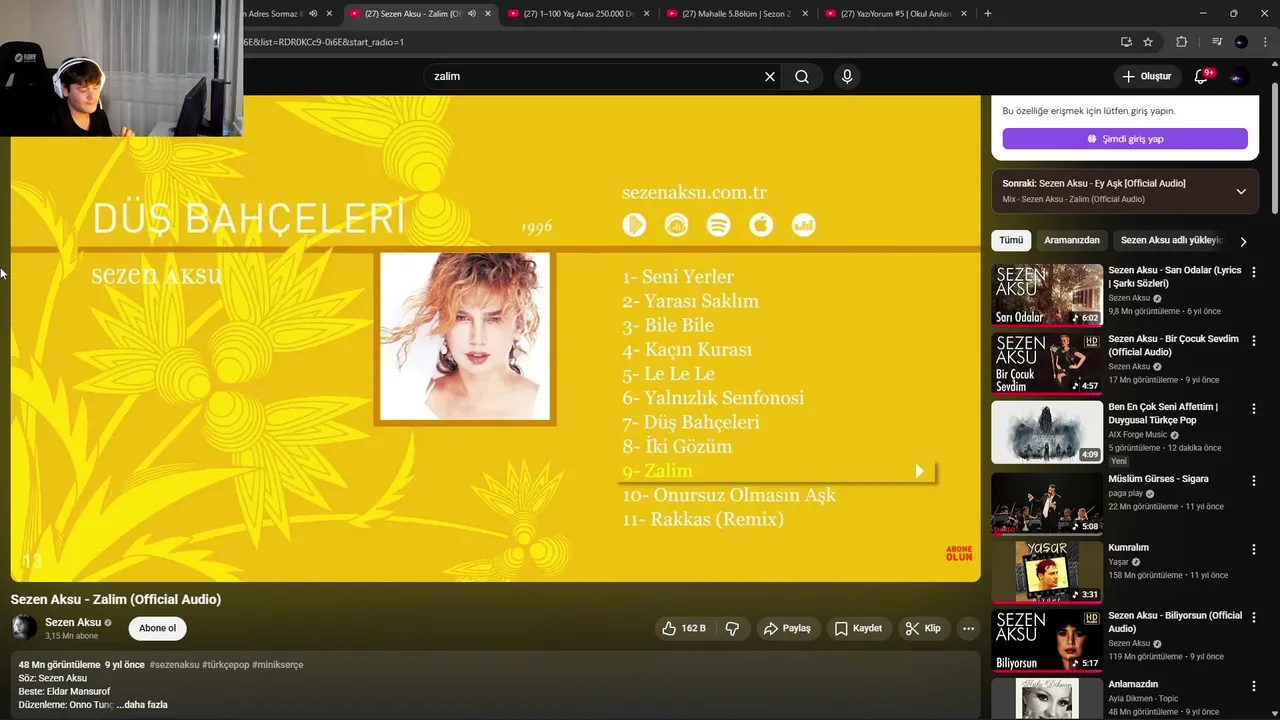
Task: Open a new browser tab
Action: coord(988,14)
